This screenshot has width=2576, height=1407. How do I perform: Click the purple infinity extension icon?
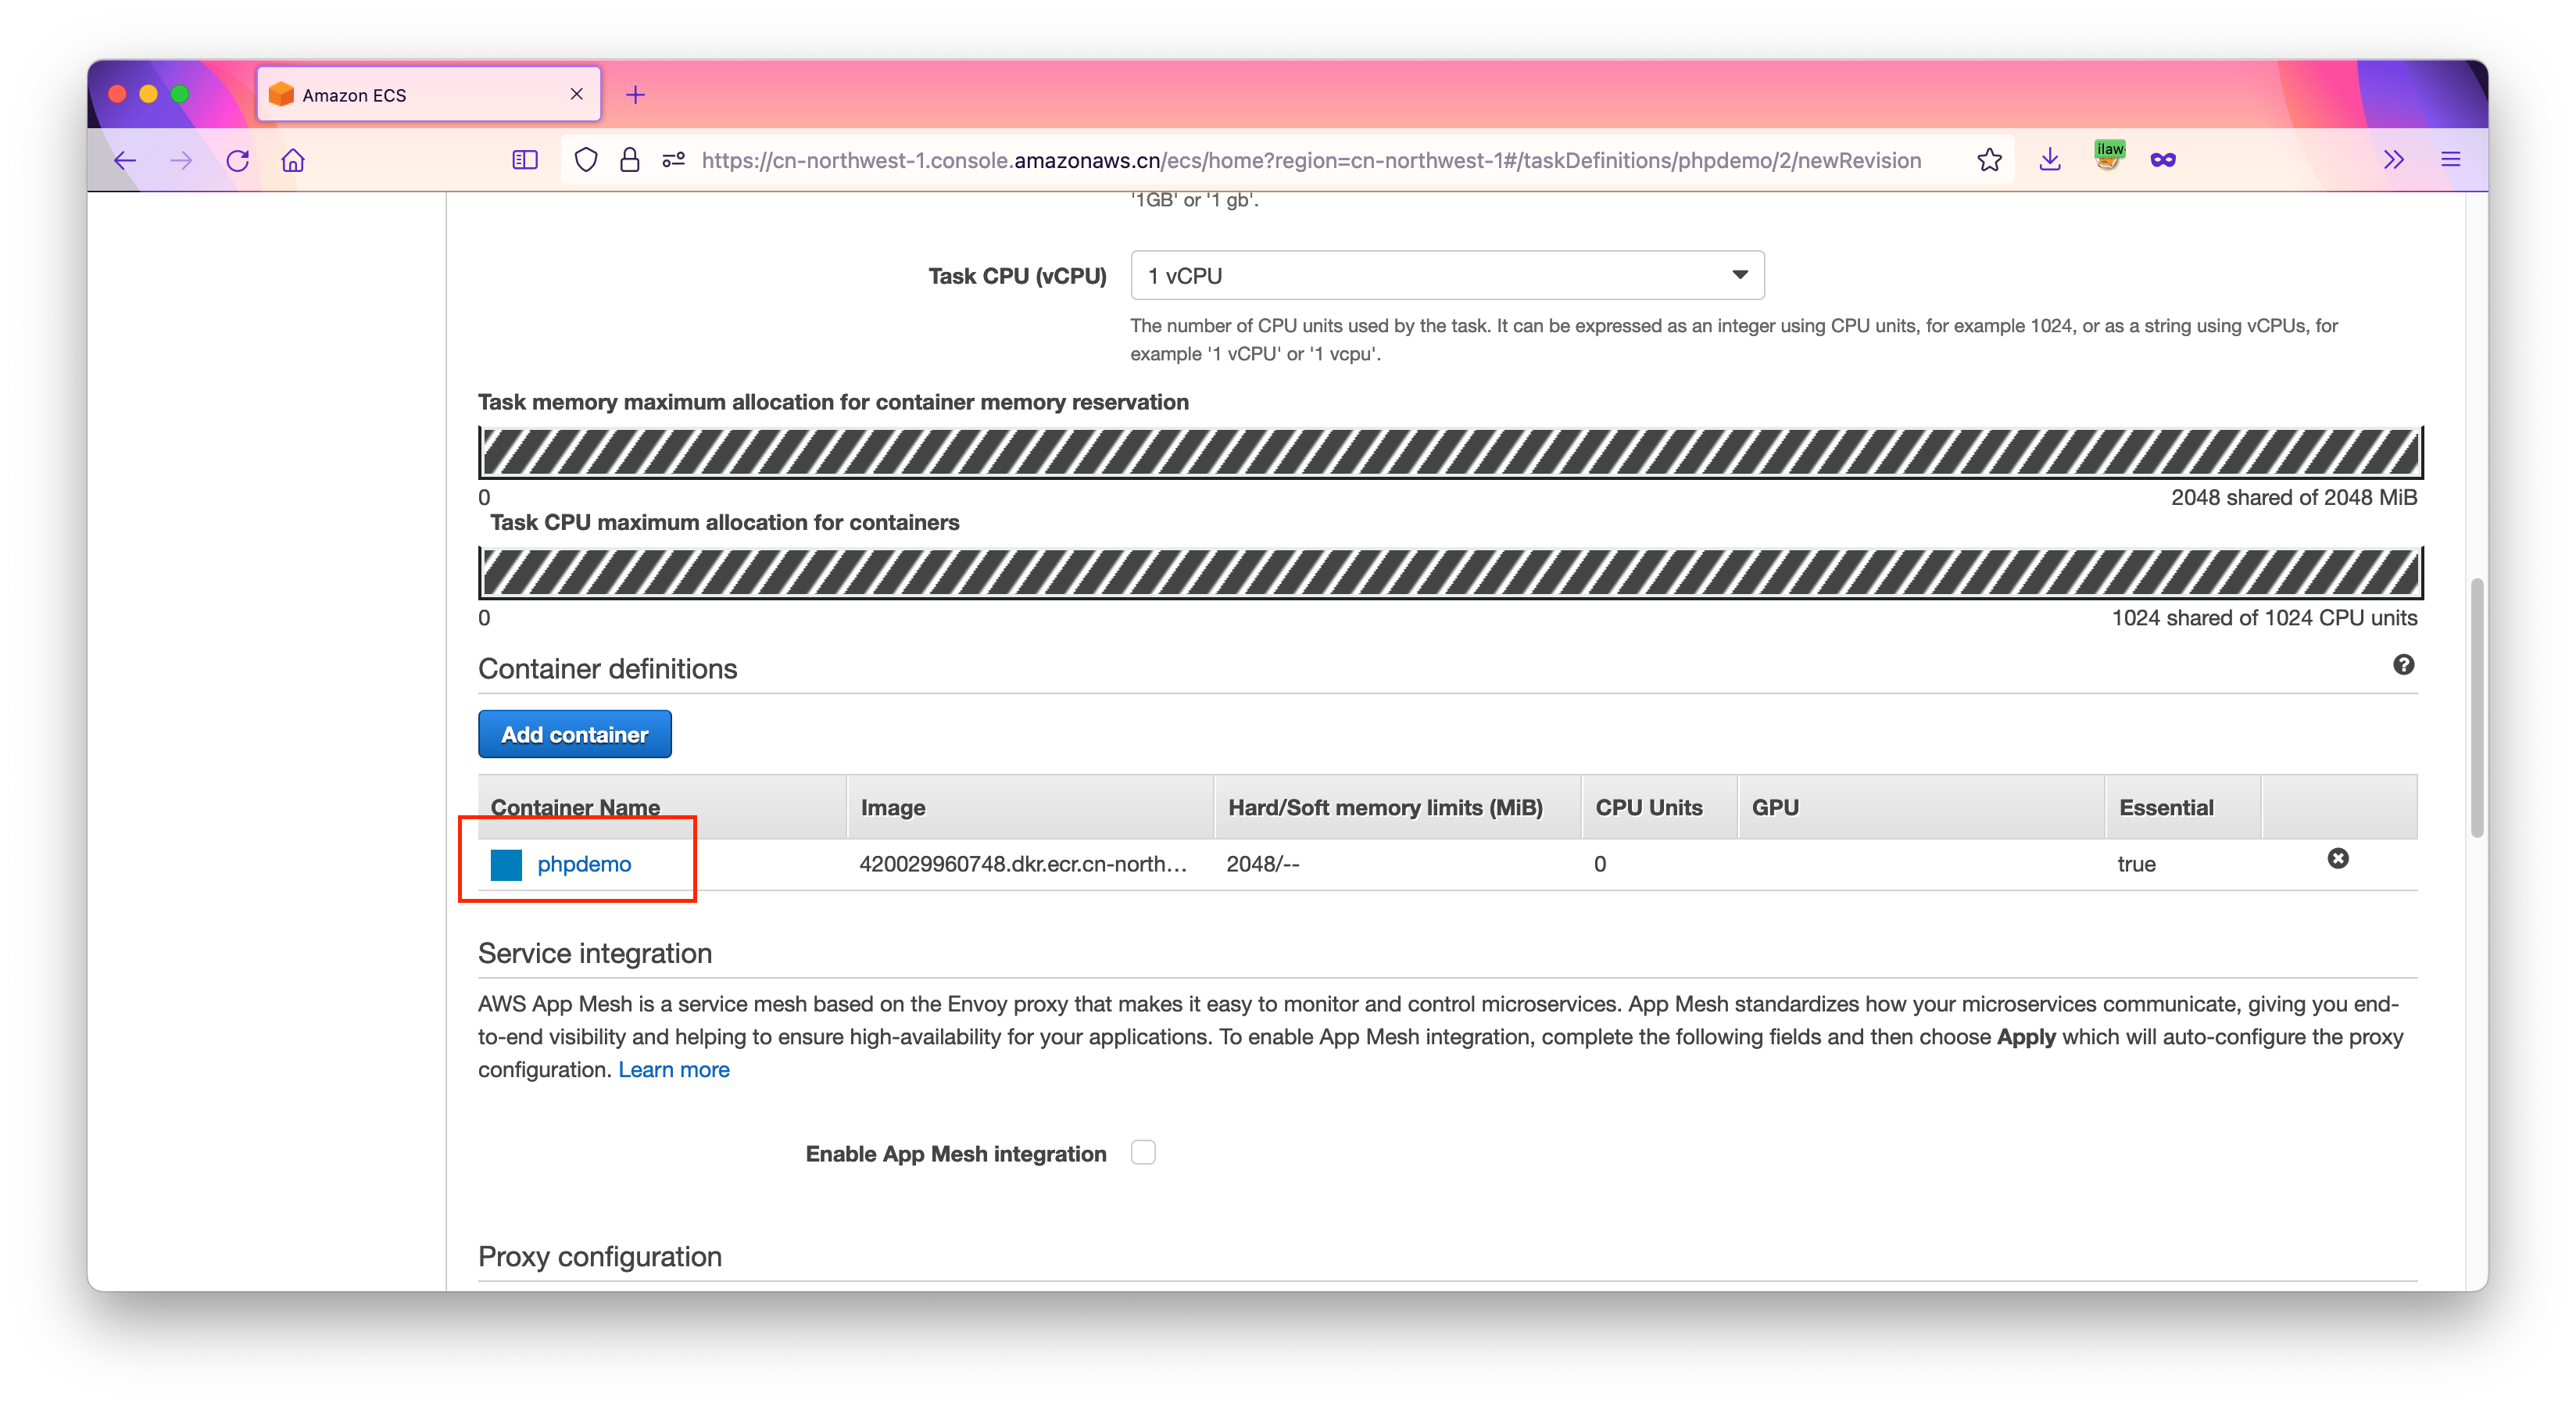click(2162, 160)
